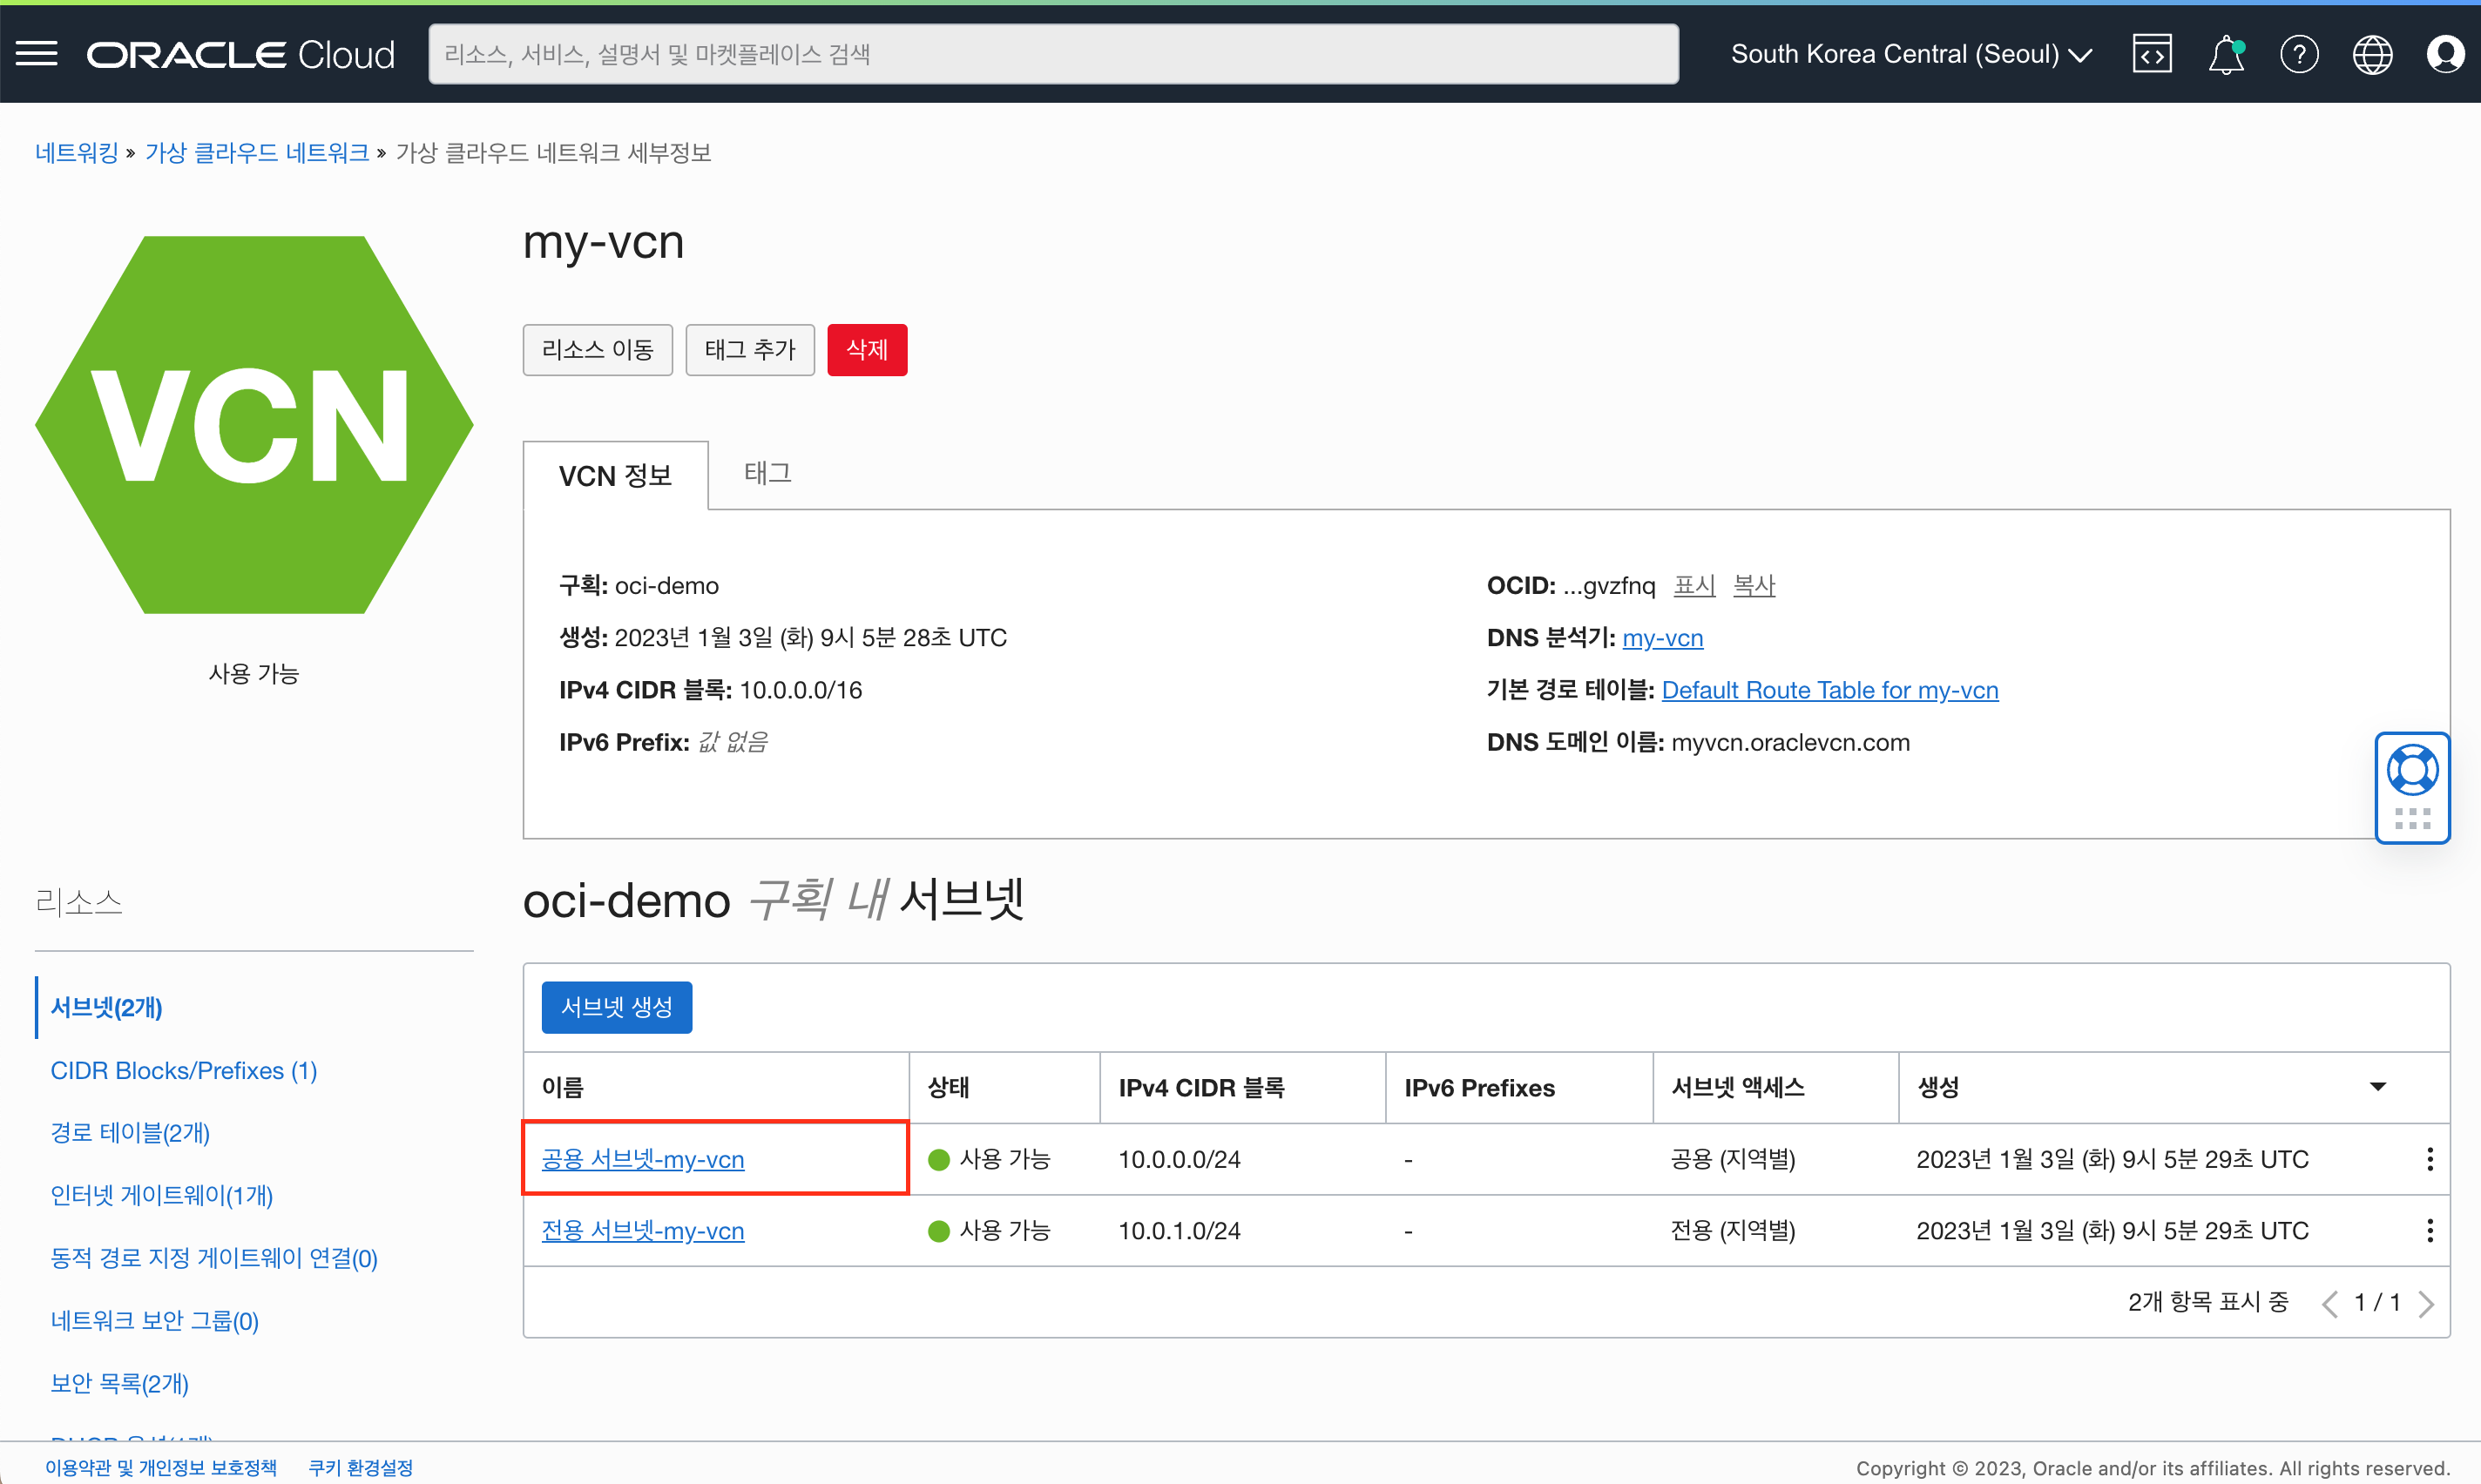Open Default Route Table for my-vcn

[x=1829, y=690]
